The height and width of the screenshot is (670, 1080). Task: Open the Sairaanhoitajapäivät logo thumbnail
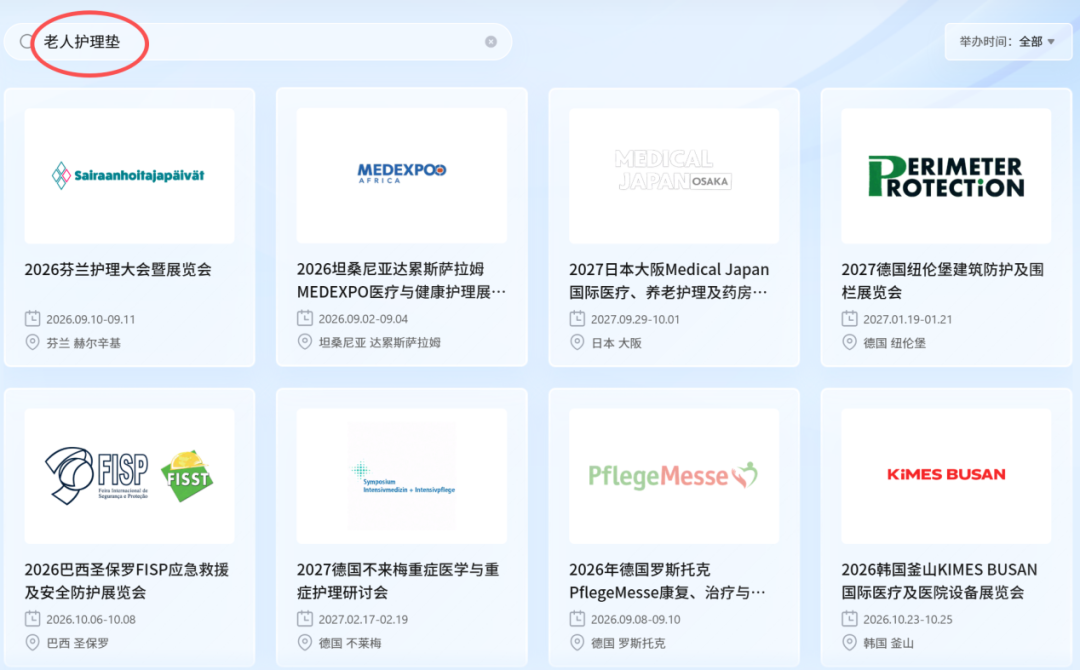[129, 176]
